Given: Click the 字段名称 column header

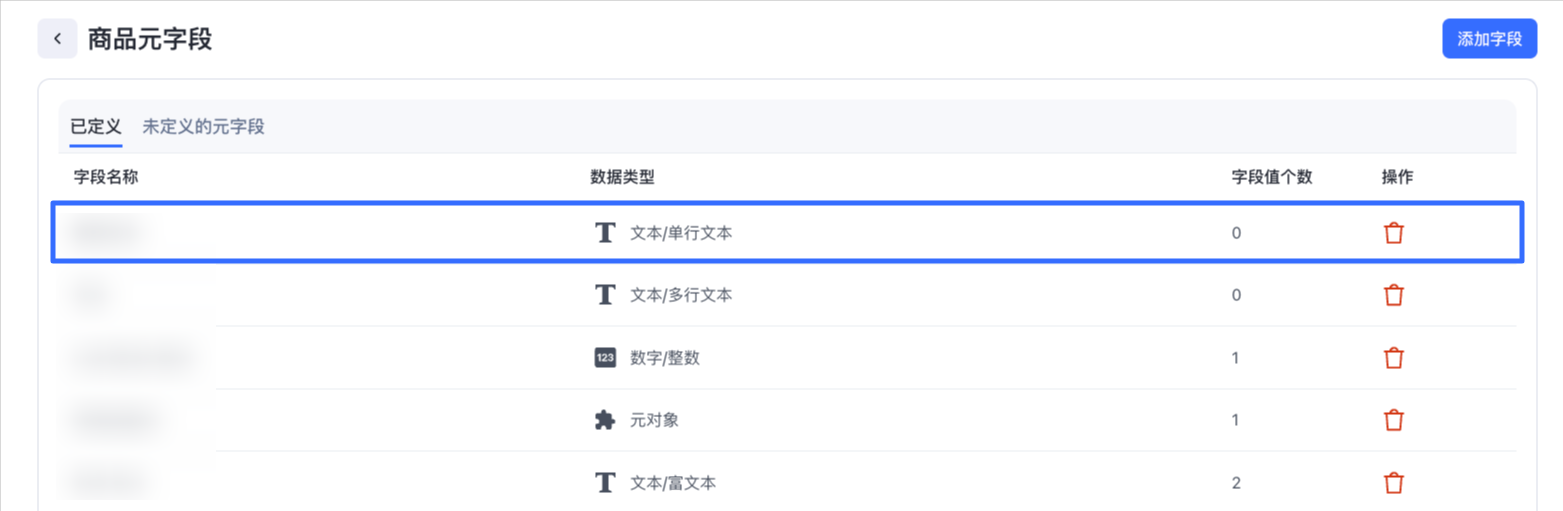Looking at the screenshot, I should pyautogui.click(x=105, y=178).
